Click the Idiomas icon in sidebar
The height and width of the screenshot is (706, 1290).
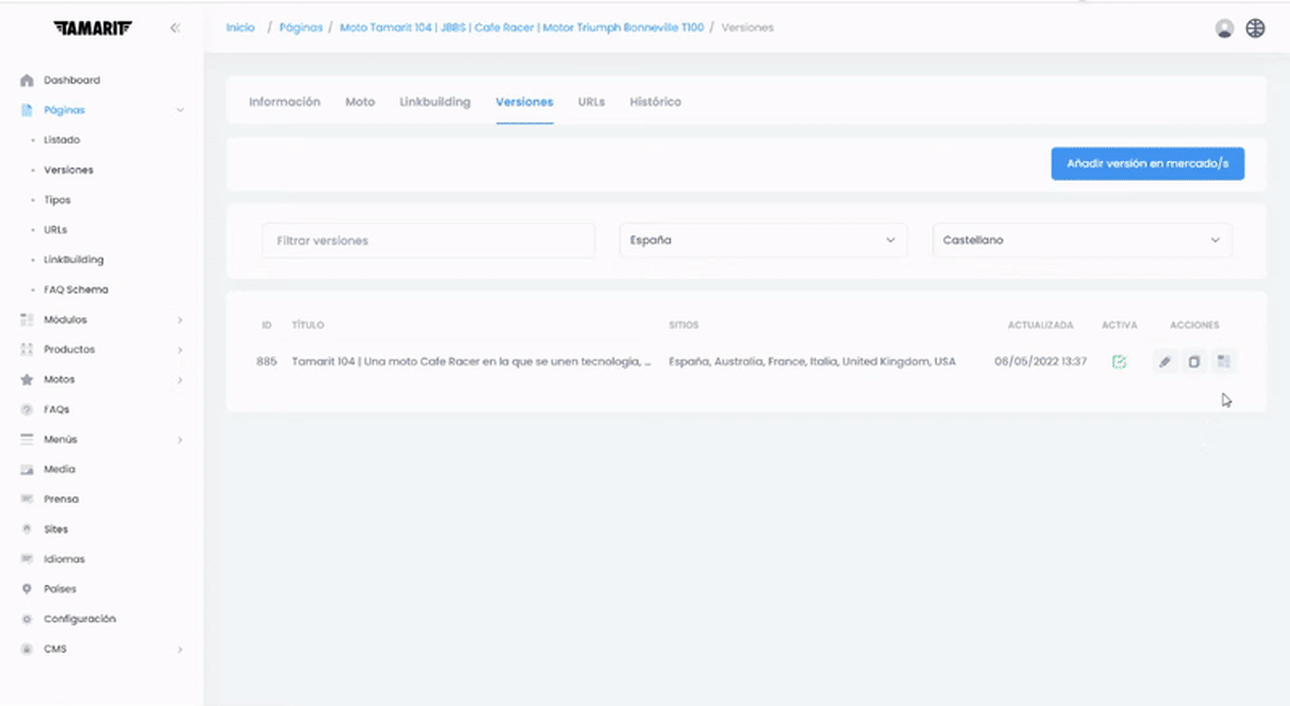coord(27,559)
